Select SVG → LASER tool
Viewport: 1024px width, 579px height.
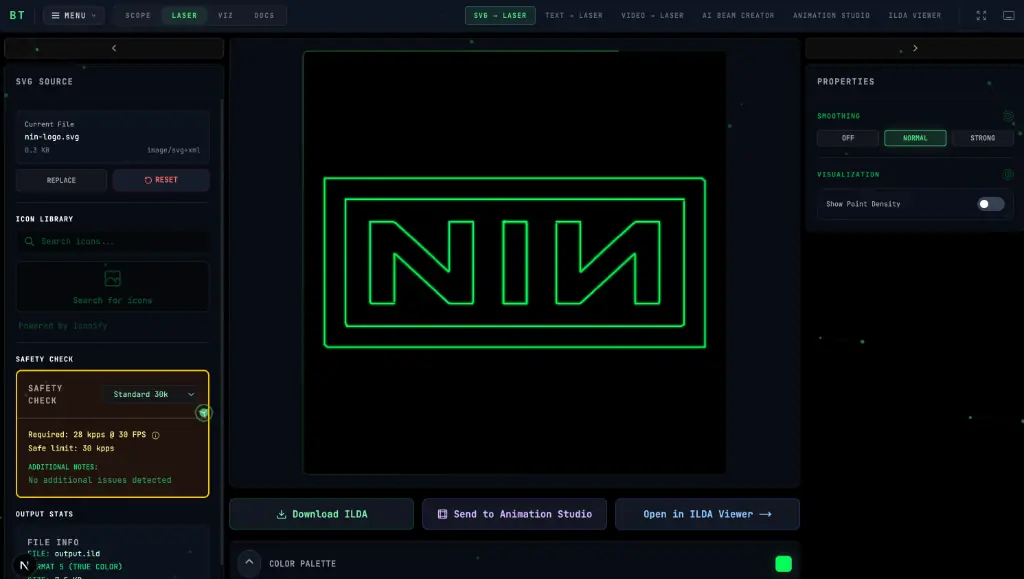pyautogui.click(x=500, y=15)
